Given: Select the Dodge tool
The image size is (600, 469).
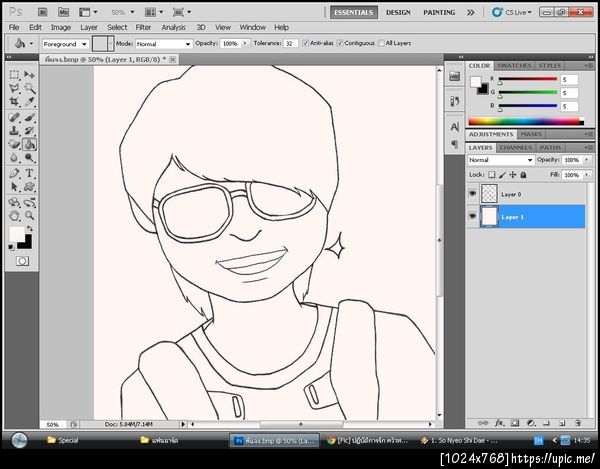Looking at the screenshot, I should [29, 158].
